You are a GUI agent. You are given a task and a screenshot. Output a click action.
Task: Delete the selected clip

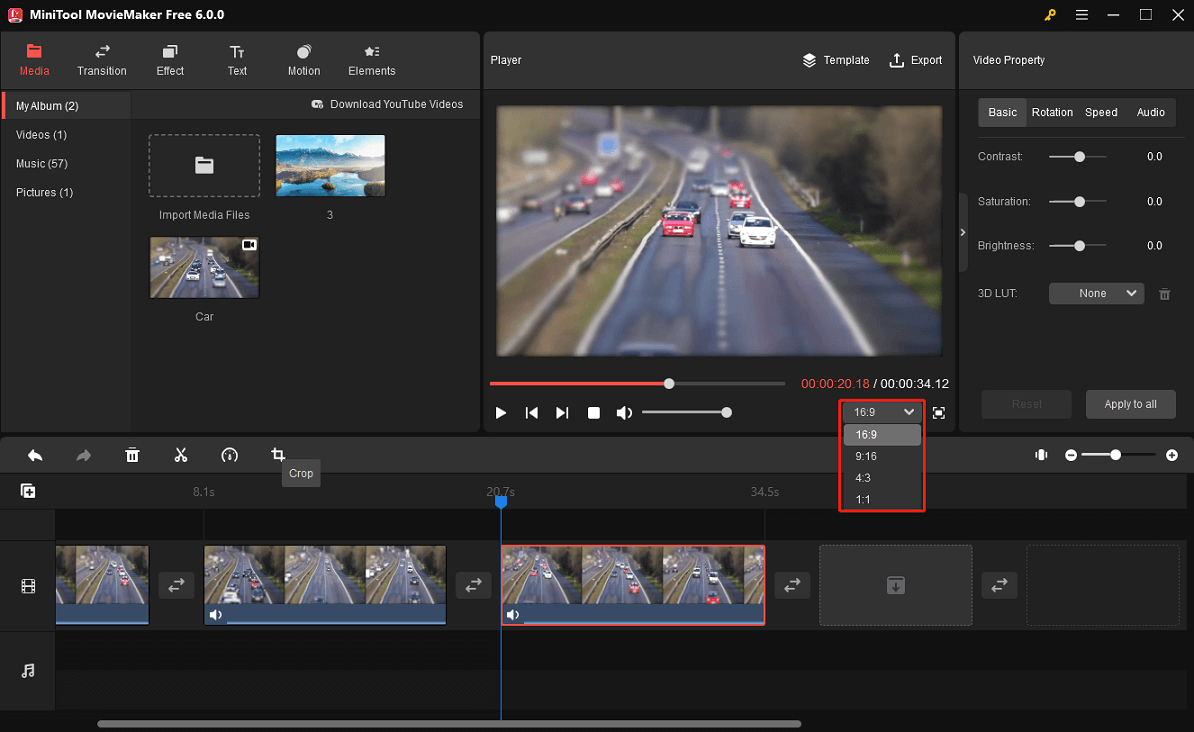[x=132, y=456]
